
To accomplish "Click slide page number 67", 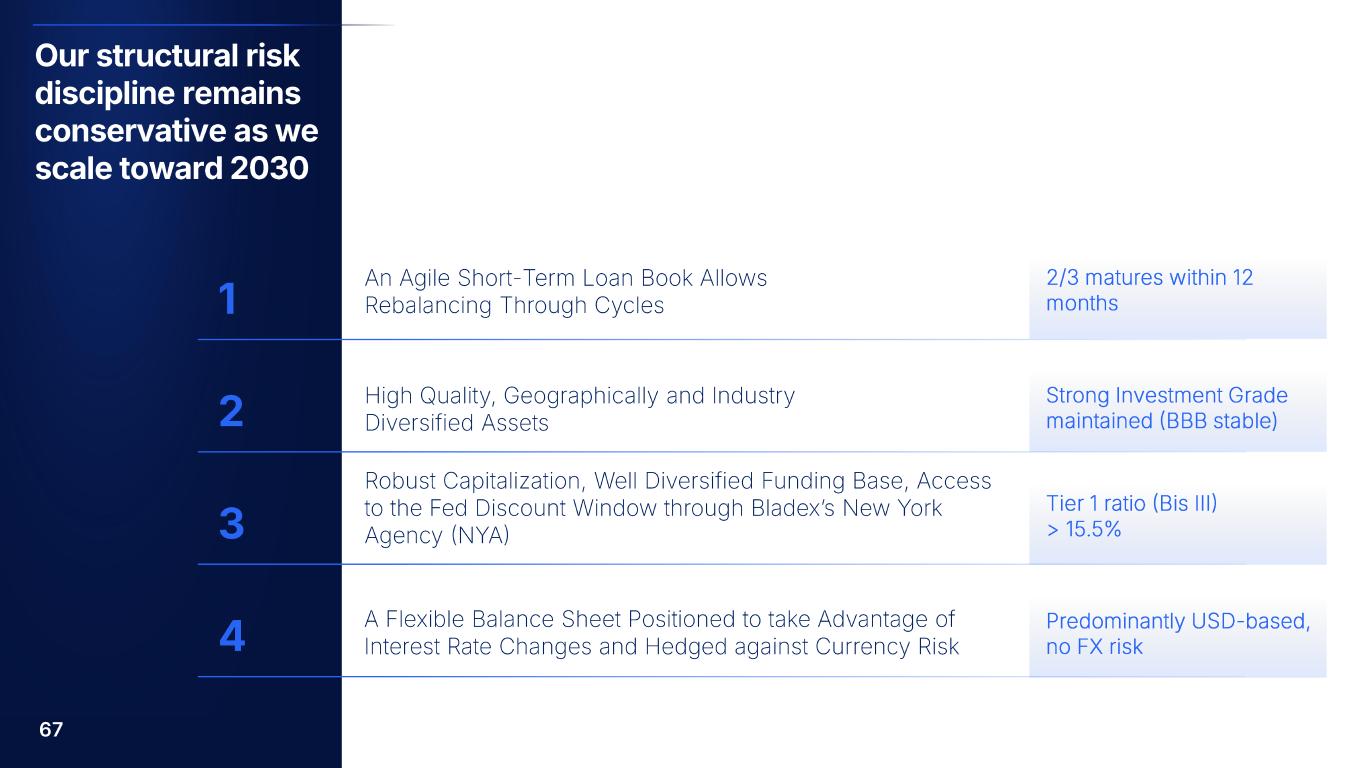I will [51, 730].
